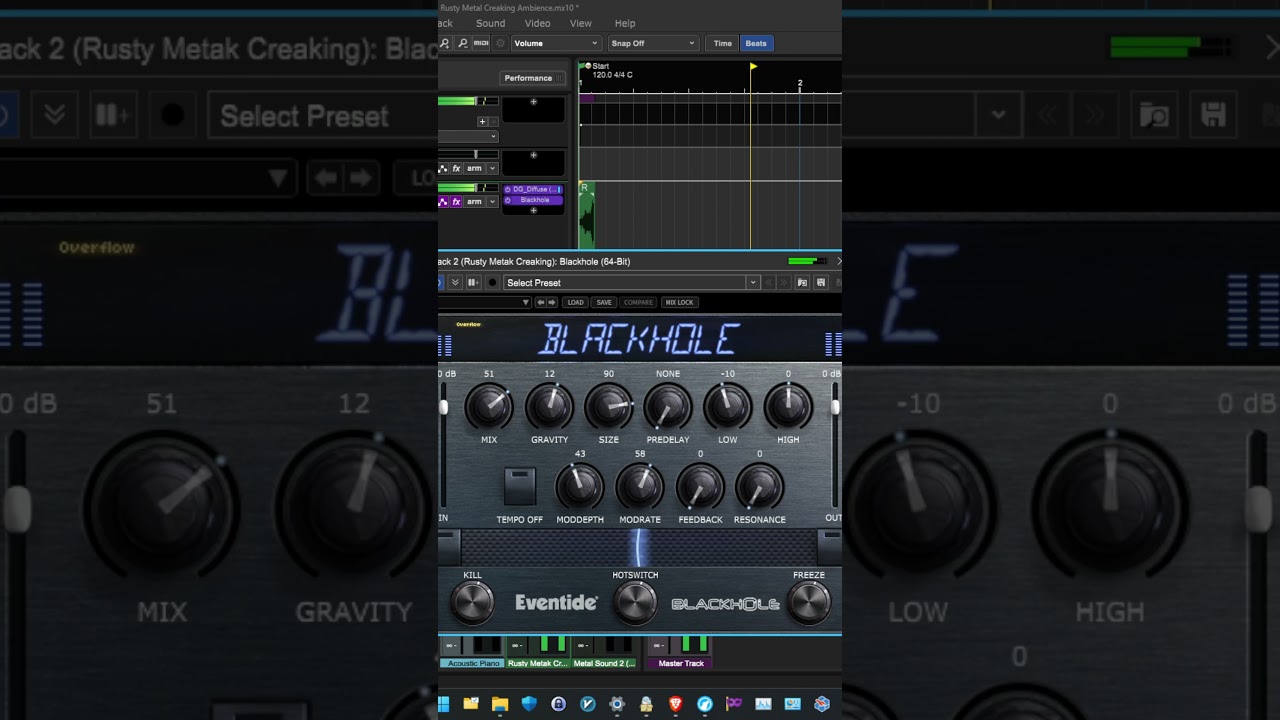The image size is (1280, 720).
Task: Arm the Blackhole track for recording
Action: [x=474, y=201]
